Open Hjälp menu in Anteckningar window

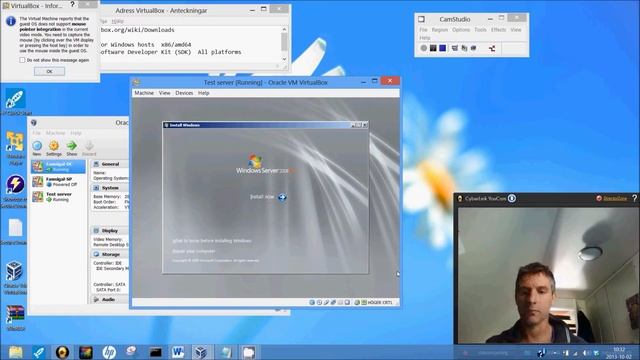(x=118, y=21)
